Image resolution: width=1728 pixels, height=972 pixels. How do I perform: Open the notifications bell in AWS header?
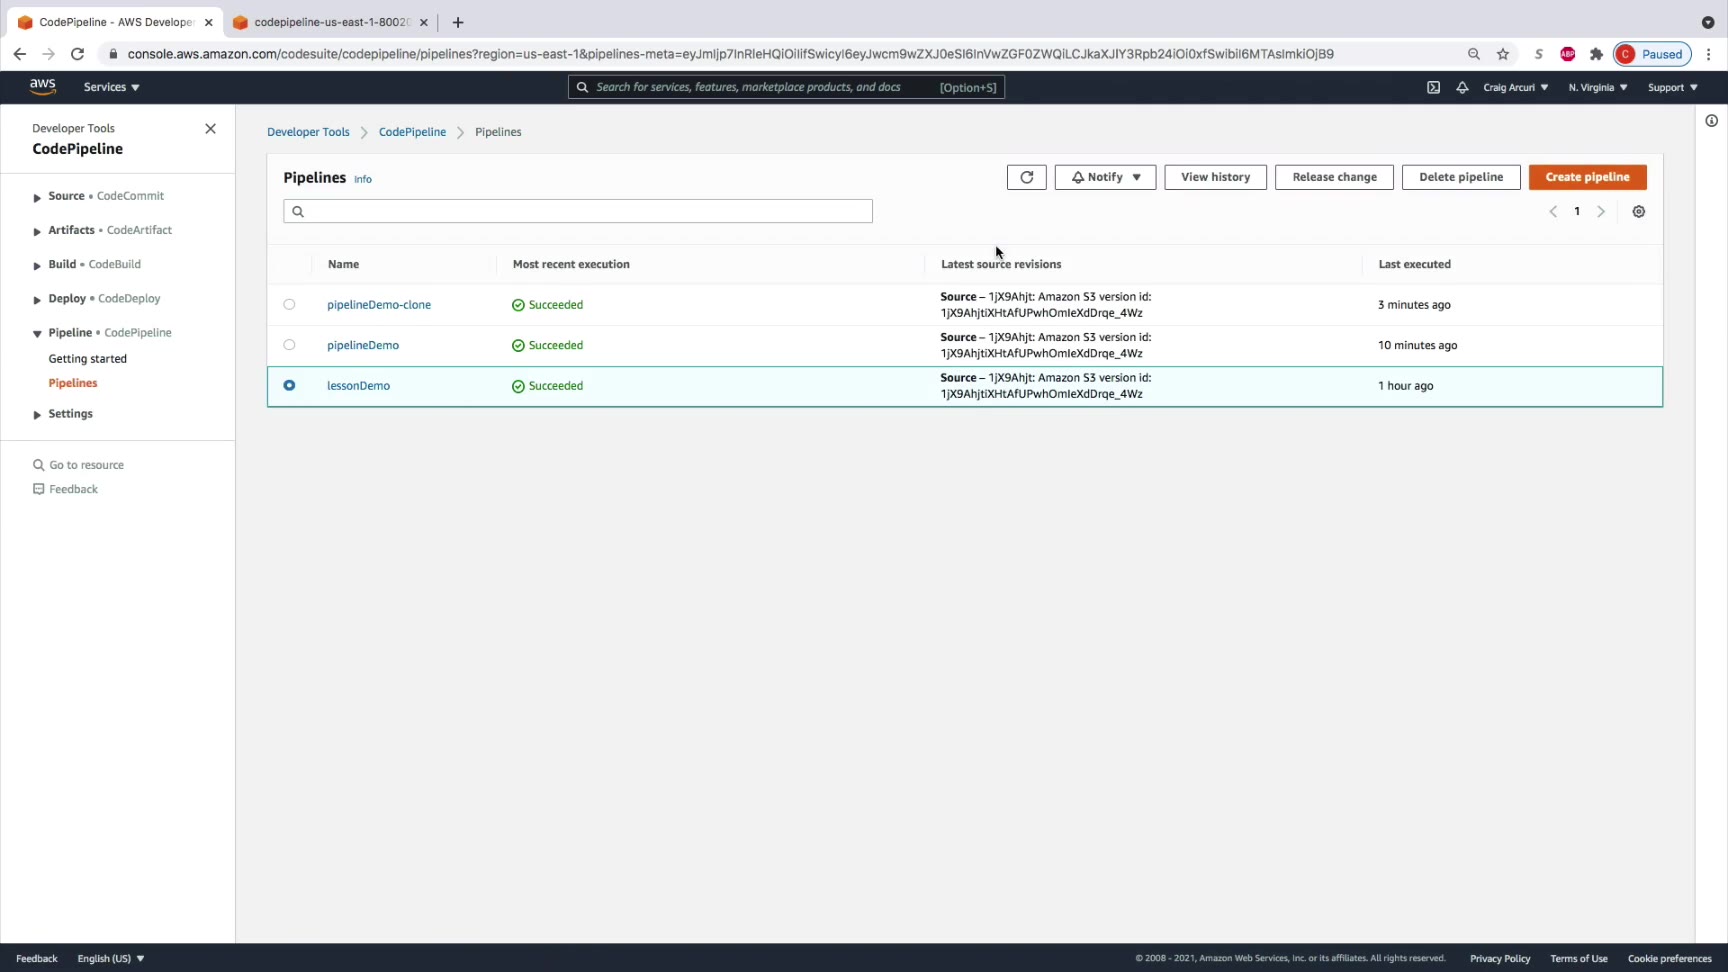[x=1462, y=87]
